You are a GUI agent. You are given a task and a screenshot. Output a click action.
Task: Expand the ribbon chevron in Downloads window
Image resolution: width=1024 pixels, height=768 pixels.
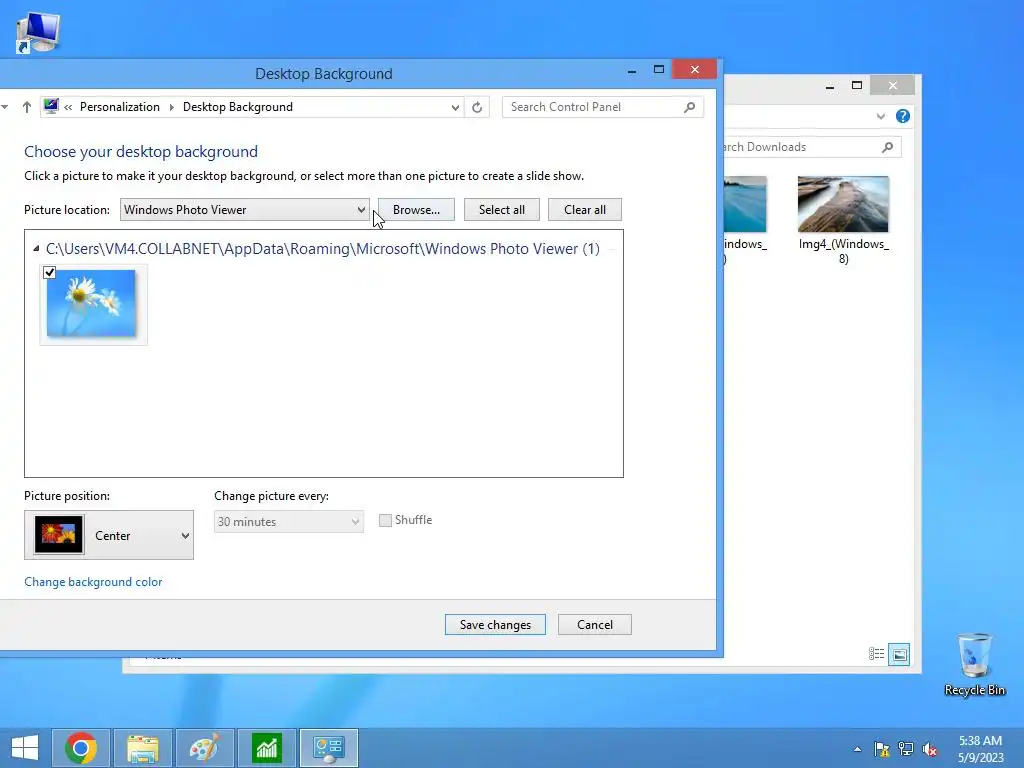880,116
